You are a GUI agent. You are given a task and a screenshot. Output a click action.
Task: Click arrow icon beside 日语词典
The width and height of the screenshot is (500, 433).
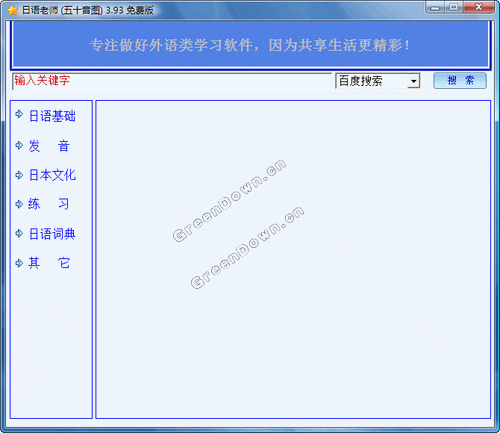point(19,233)
